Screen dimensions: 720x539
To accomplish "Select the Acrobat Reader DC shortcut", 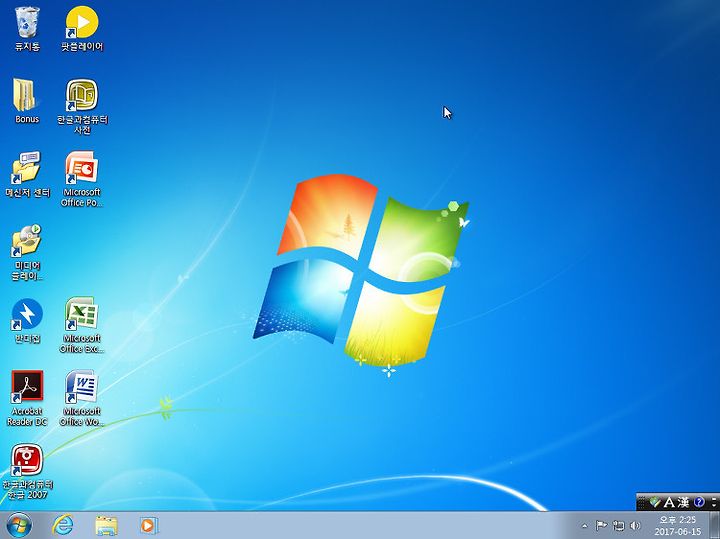I will [27, 398].
